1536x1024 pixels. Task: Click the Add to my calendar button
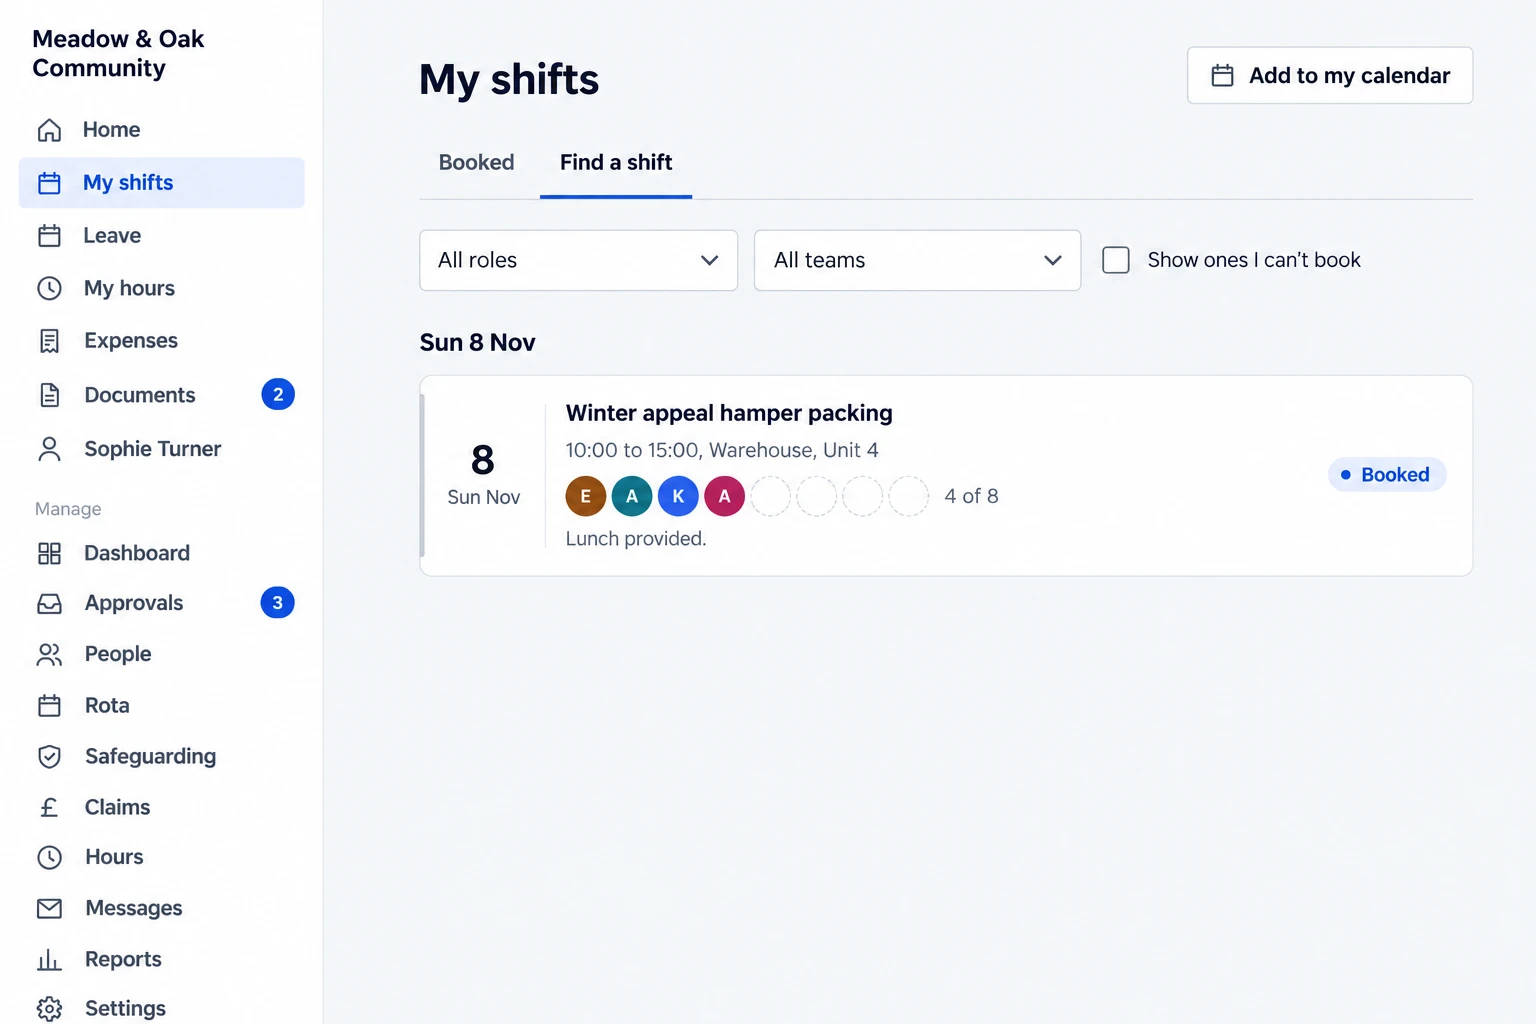1330,76
